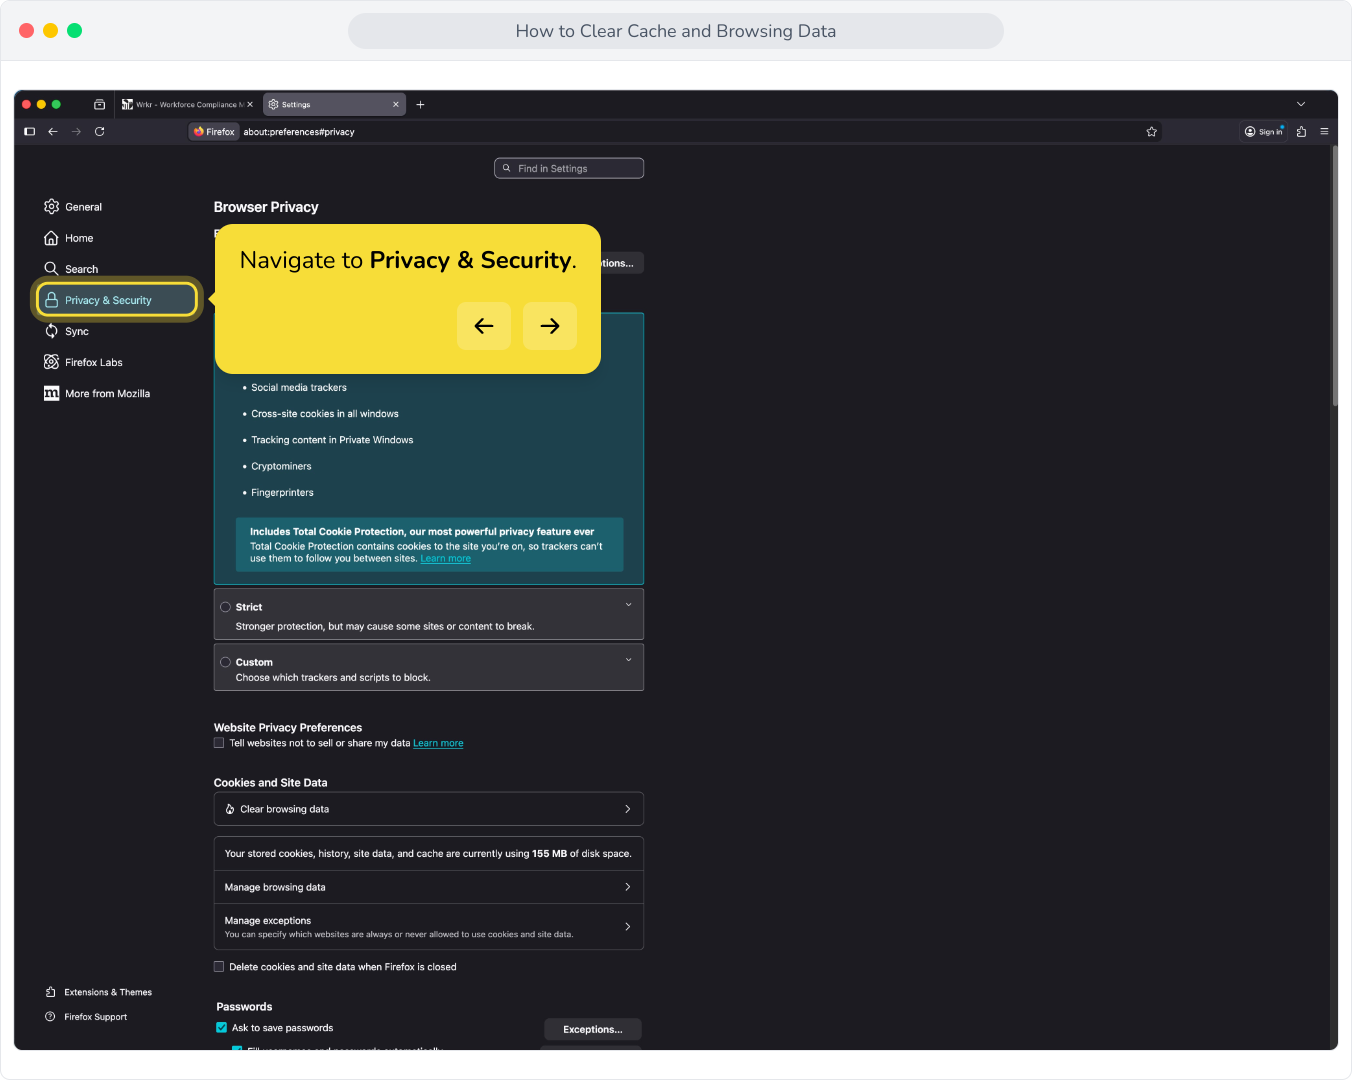Click Find in Settings search field
The height and width of the screenshot is (1080, 1352).
(x=569, y=168)
